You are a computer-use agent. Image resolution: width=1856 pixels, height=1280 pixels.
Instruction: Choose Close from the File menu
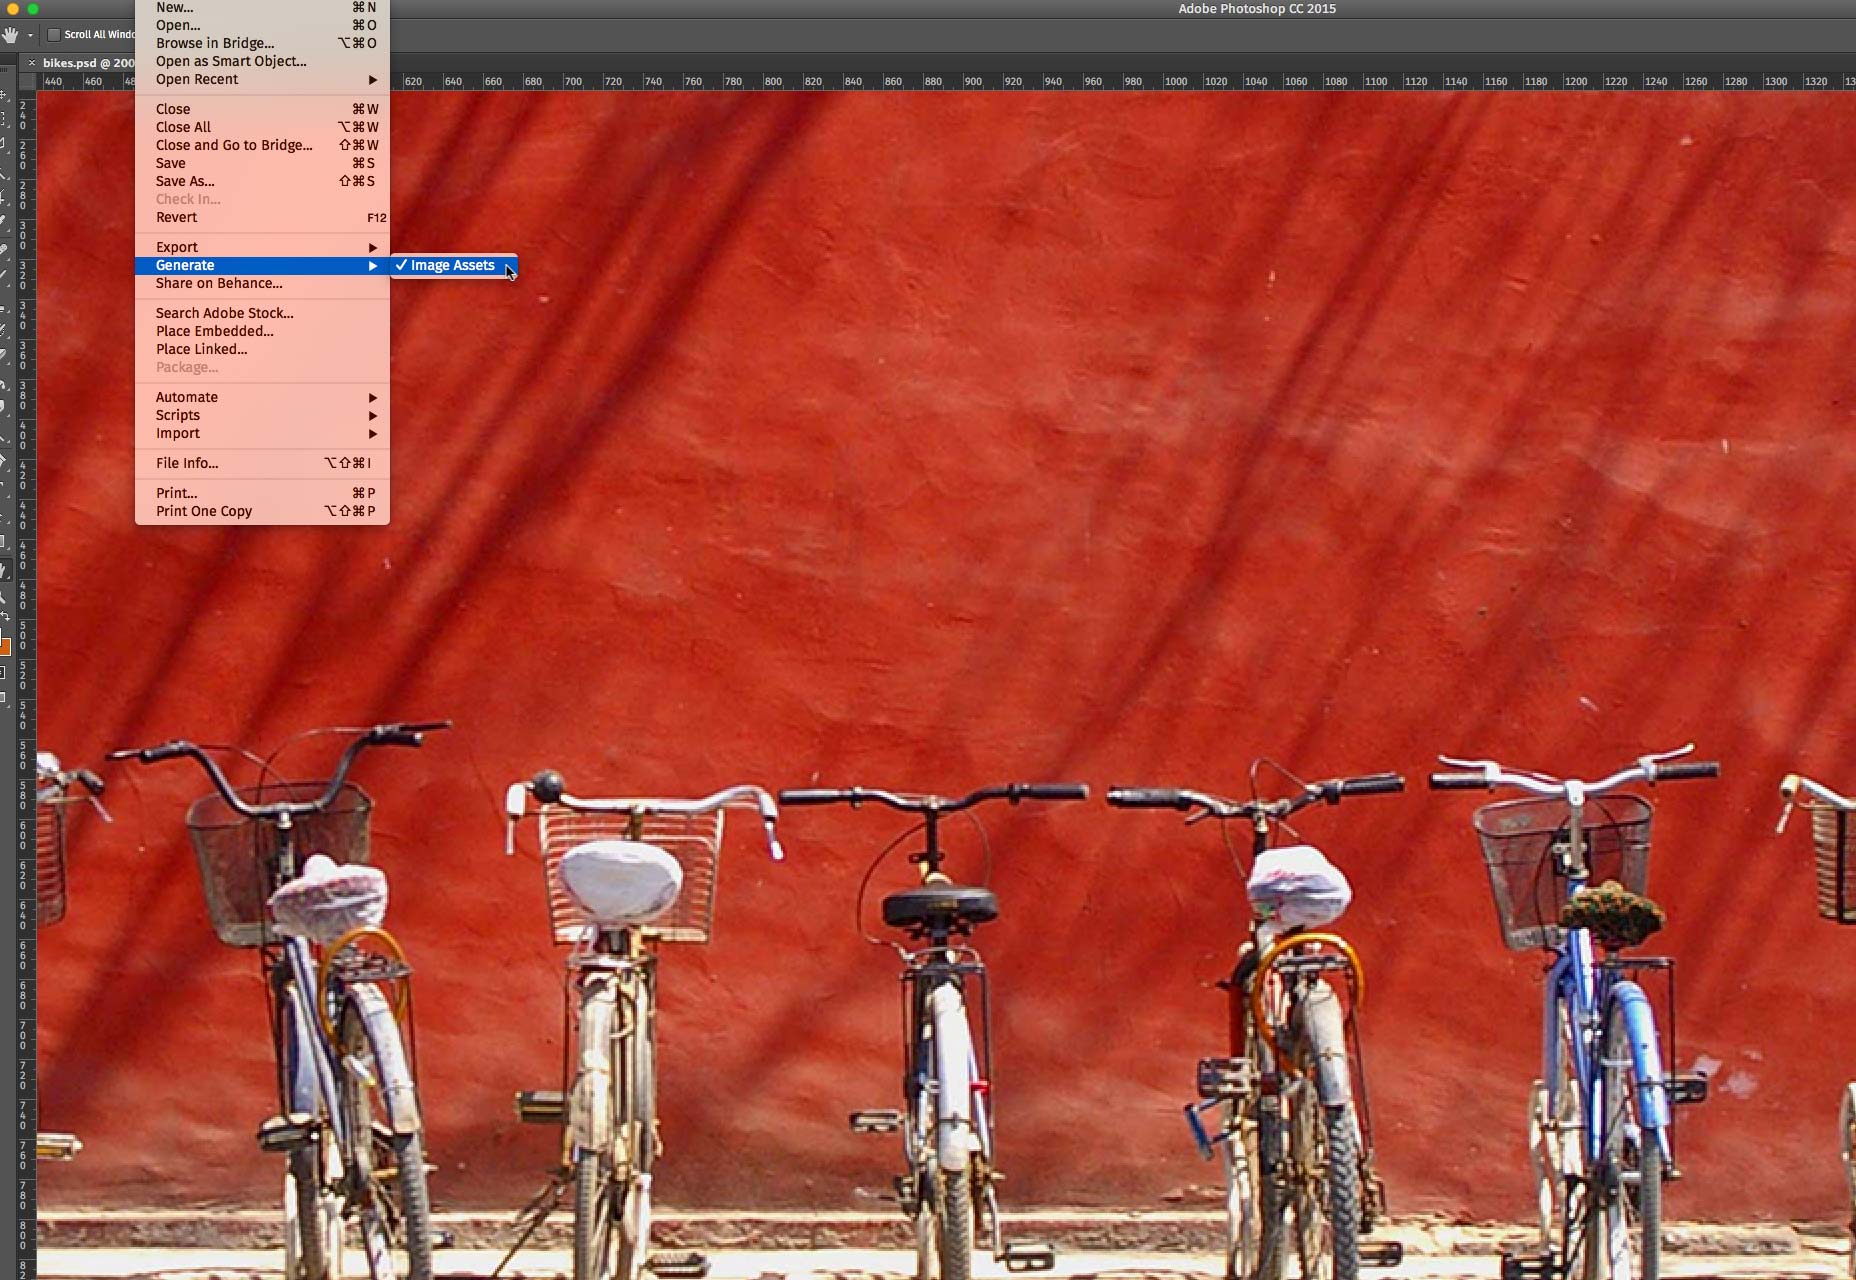[x=262, y=109]
